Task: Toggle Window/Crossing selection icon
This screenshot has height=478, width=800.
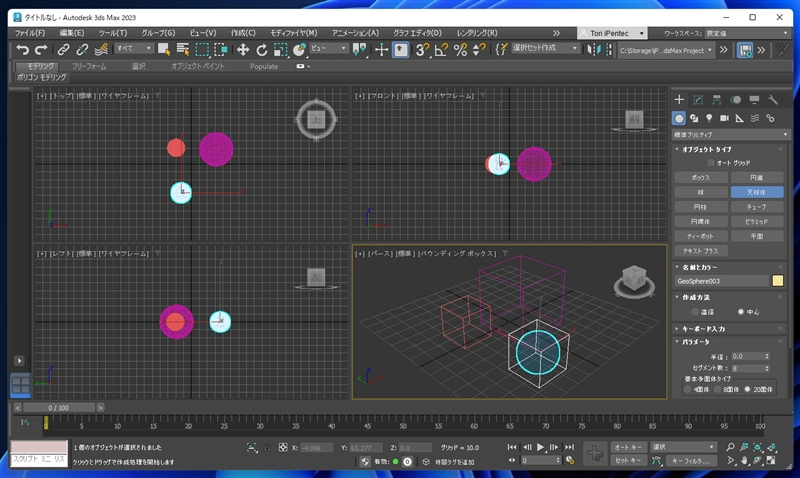Action: click(221, 49)
